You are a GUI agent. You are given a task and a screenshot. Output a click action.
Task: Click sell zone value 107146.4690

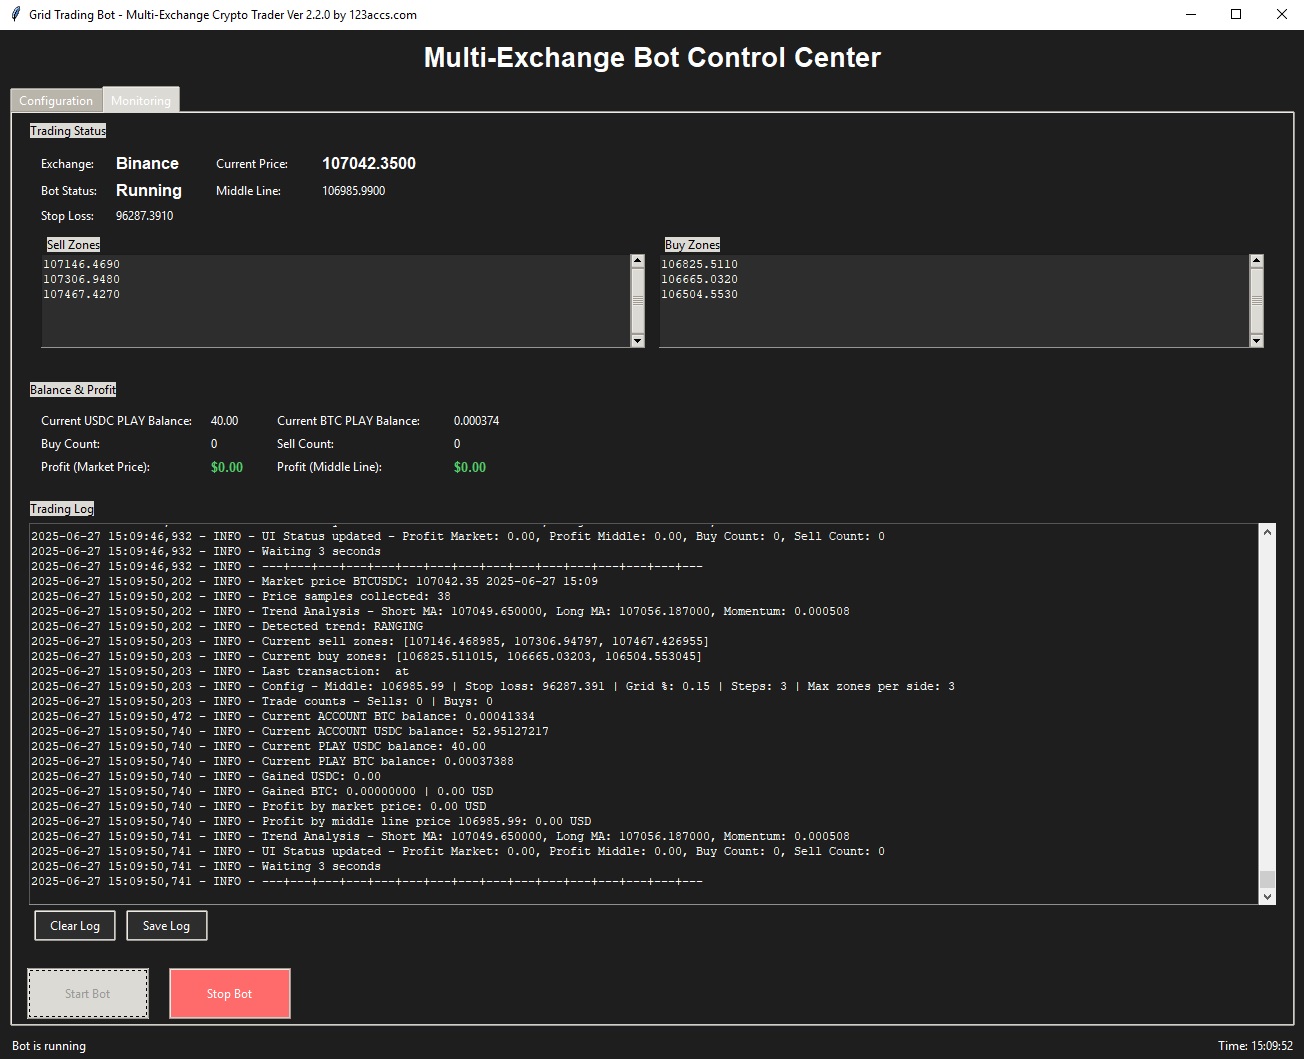pyautogui.click(x=81, y=264)
